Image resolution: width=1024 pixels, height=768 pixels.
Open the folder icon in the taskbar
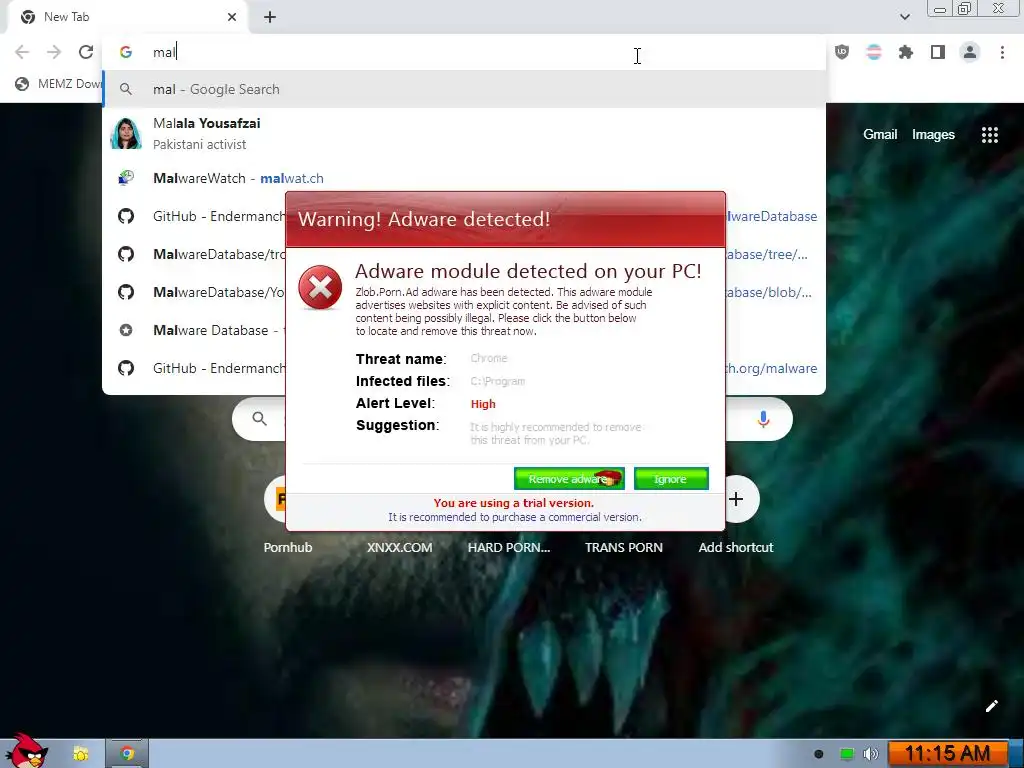coord(81,754)
